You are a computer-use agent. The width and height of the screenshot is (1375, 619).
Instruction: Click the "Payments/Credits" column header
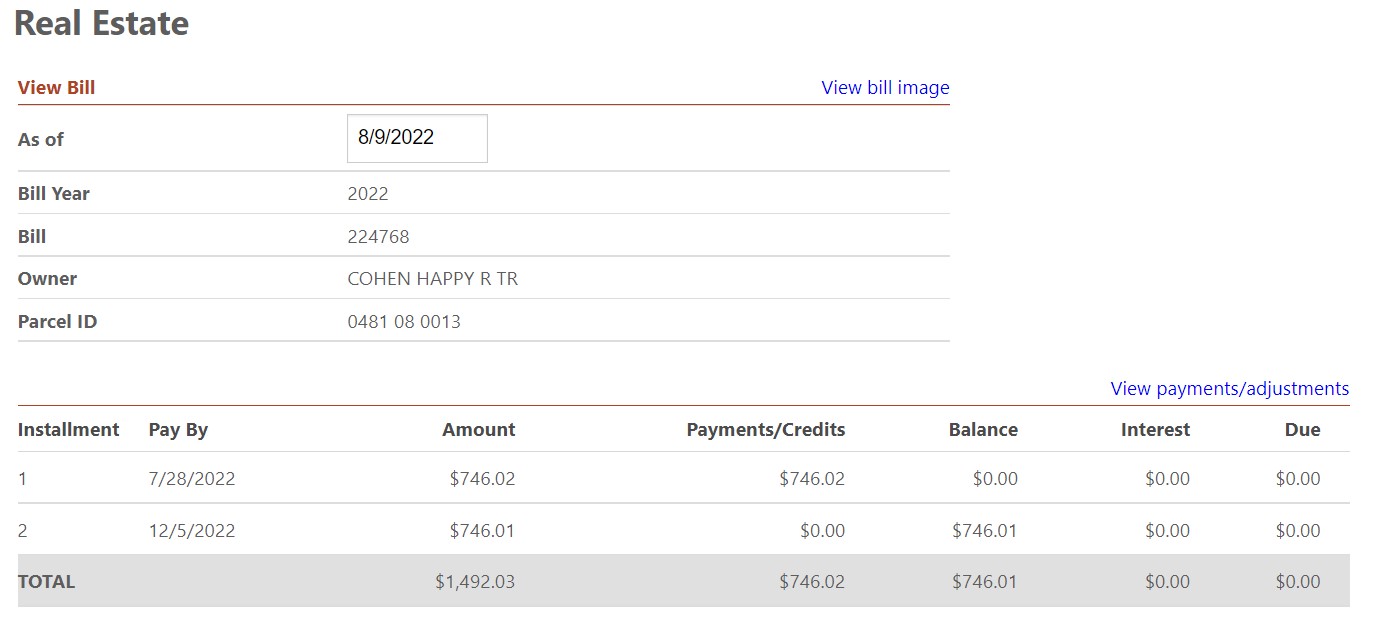coord(765,430)
